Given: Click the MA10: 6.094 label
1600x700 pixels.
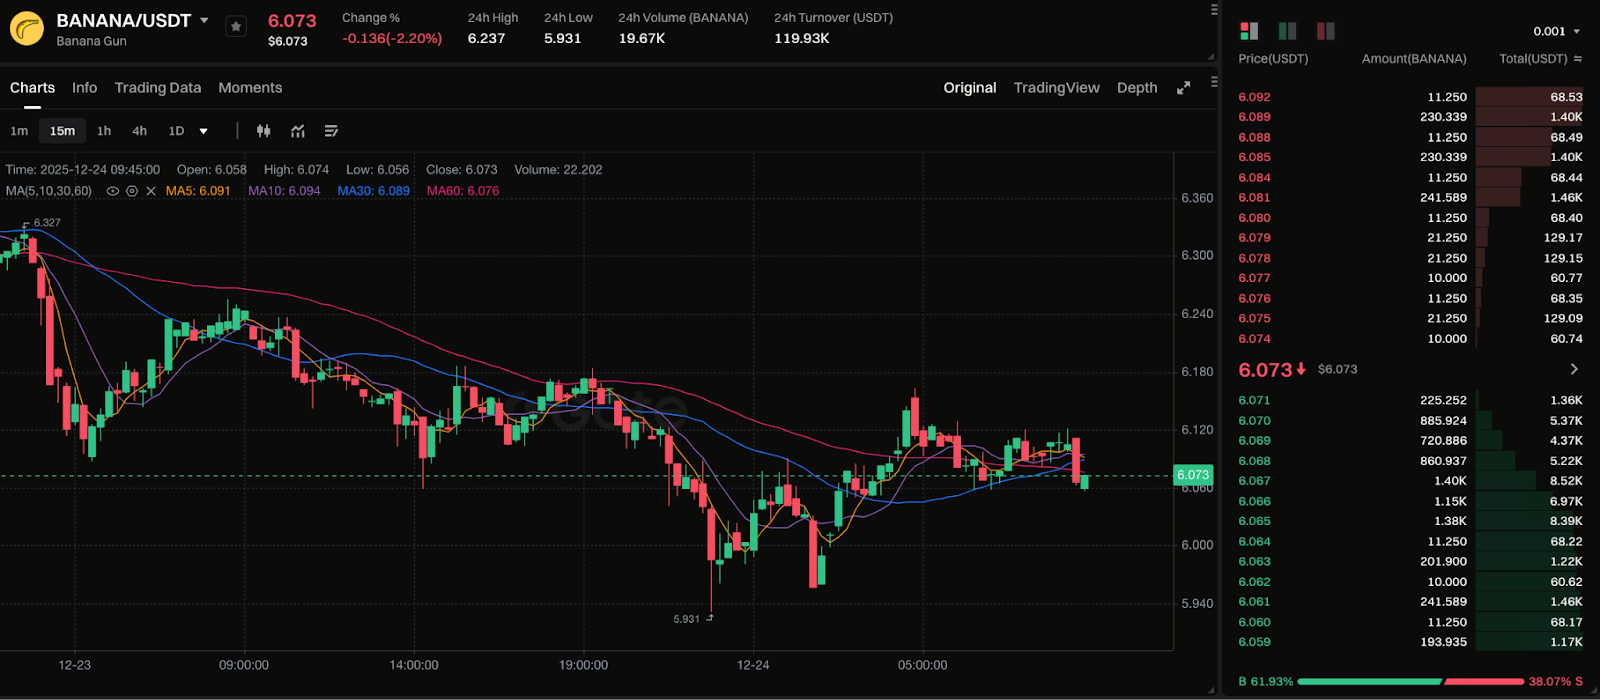Looking at the screenshot, I should 284,191.
